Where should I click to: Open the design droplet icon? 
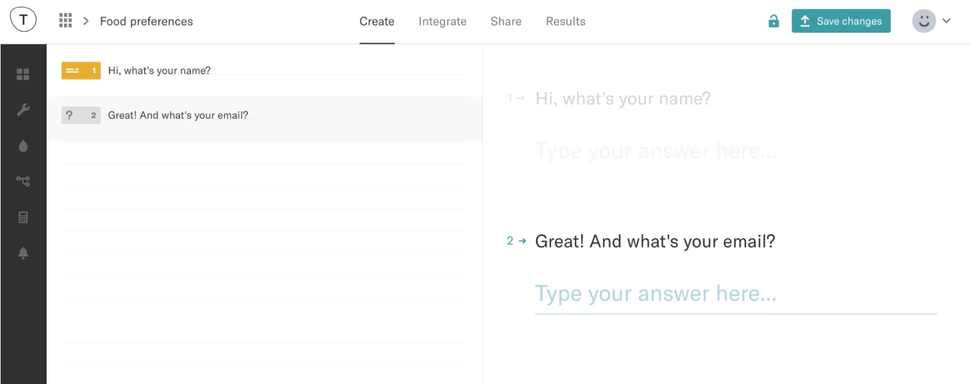[x=23, y=146]
